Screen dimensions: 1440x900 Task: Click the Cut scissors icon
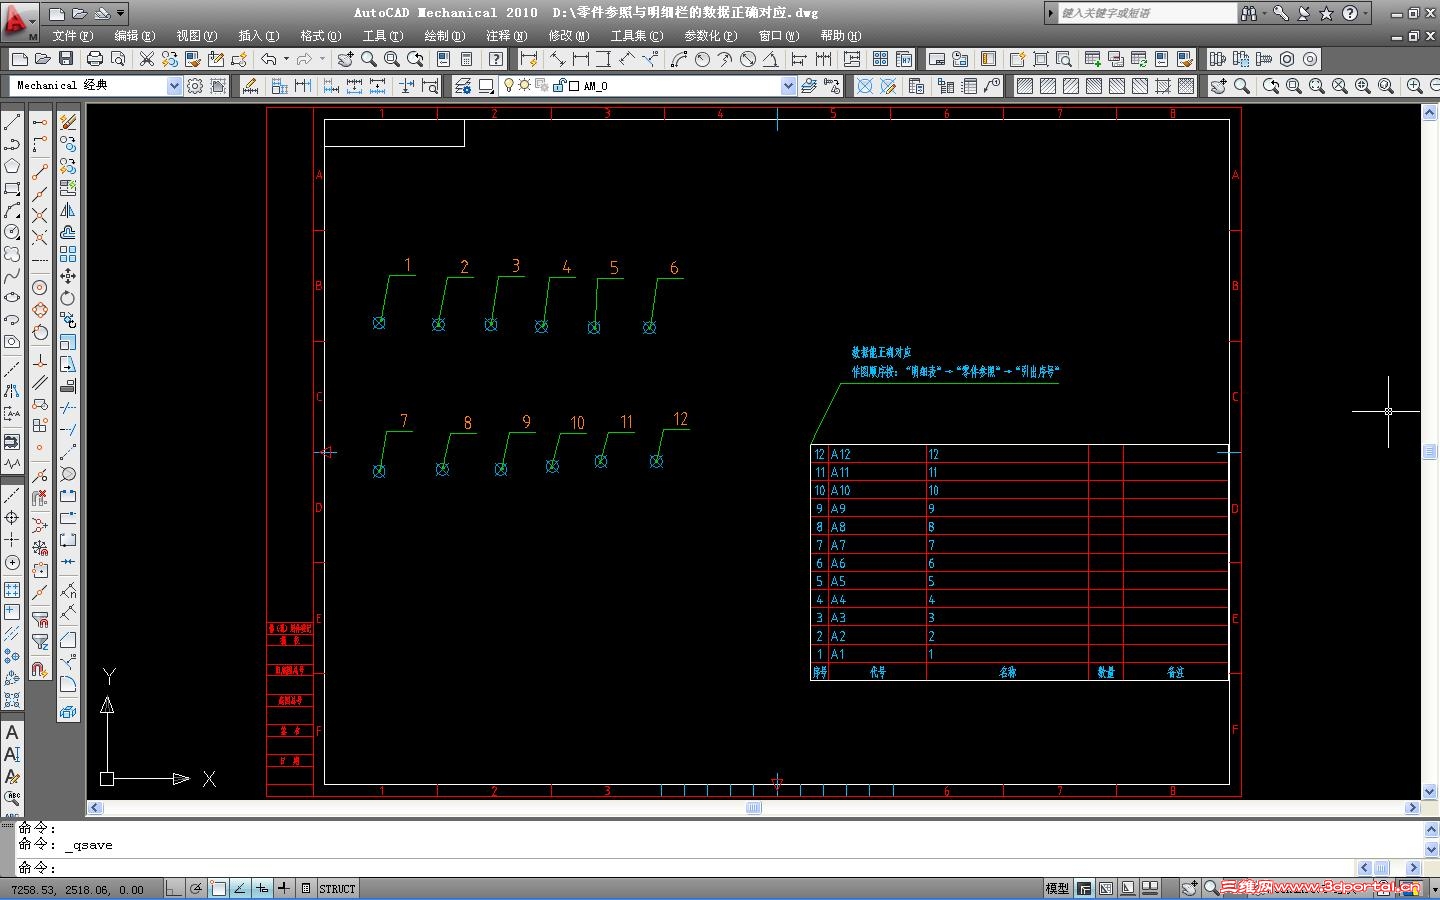coord(147,59)
